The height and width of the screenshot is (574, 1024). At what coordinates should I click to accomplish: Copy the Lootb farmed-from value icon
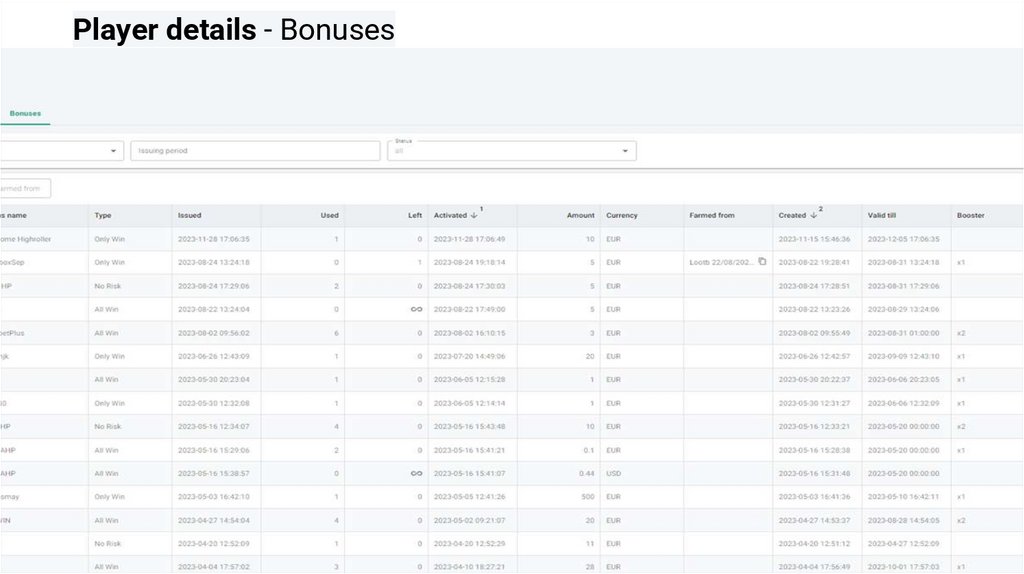(x=761, y=262)
